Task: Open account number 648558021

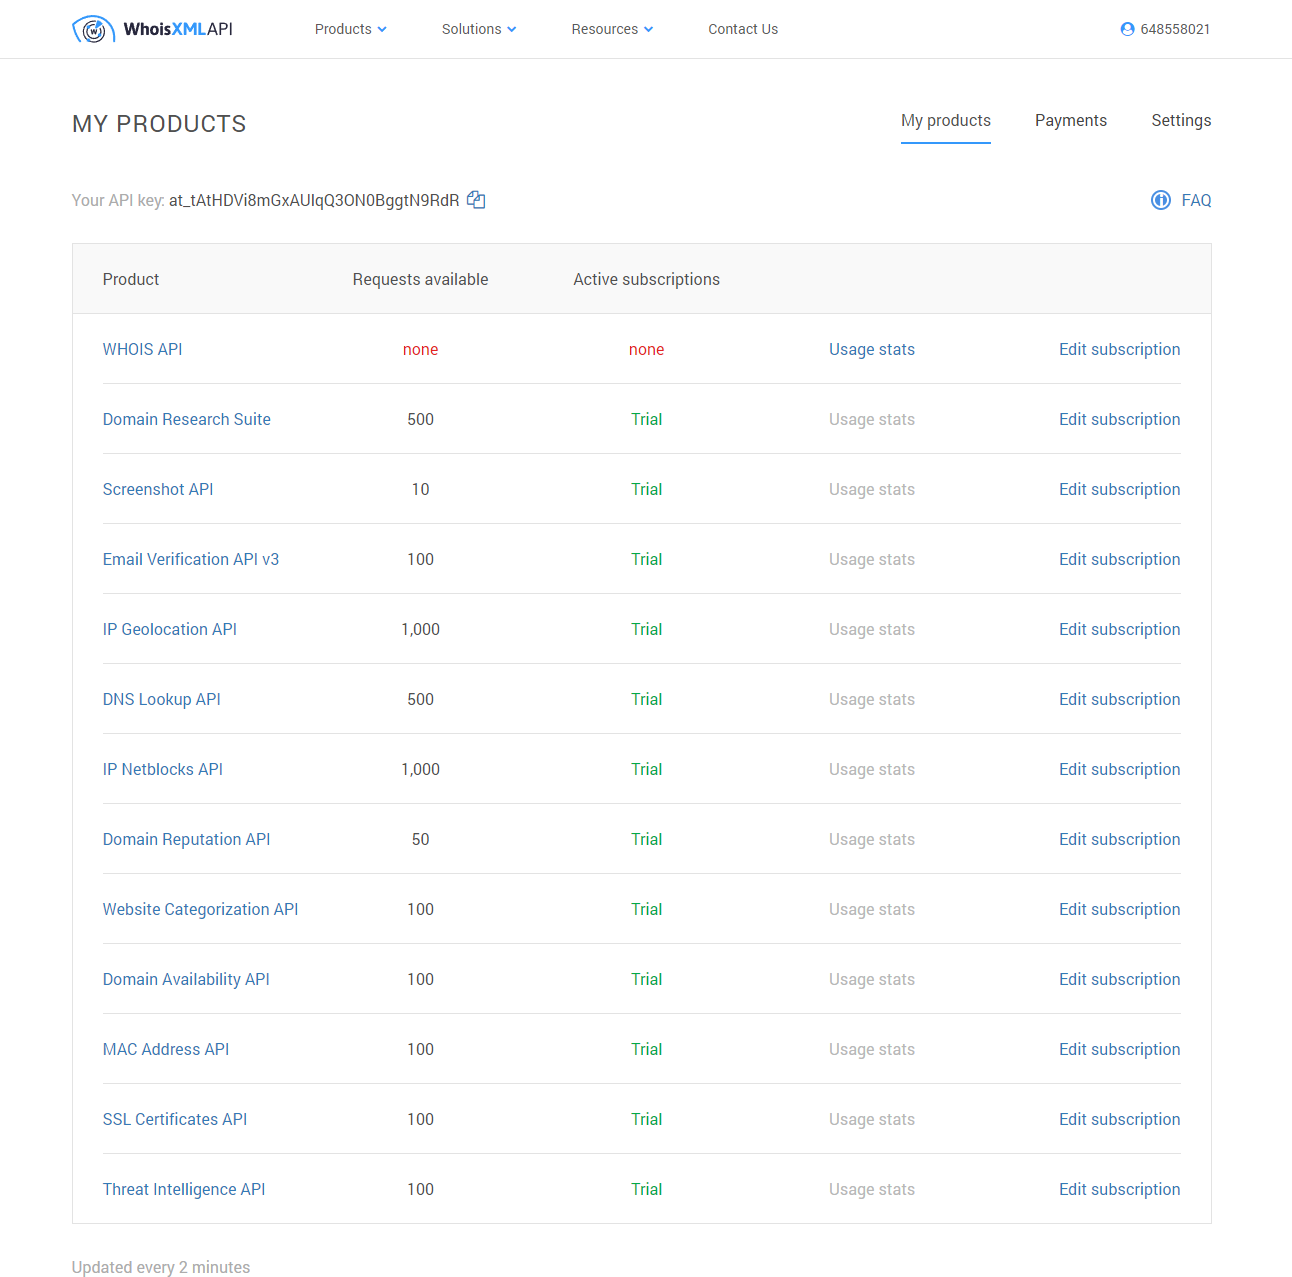Action: point(1175,29)
